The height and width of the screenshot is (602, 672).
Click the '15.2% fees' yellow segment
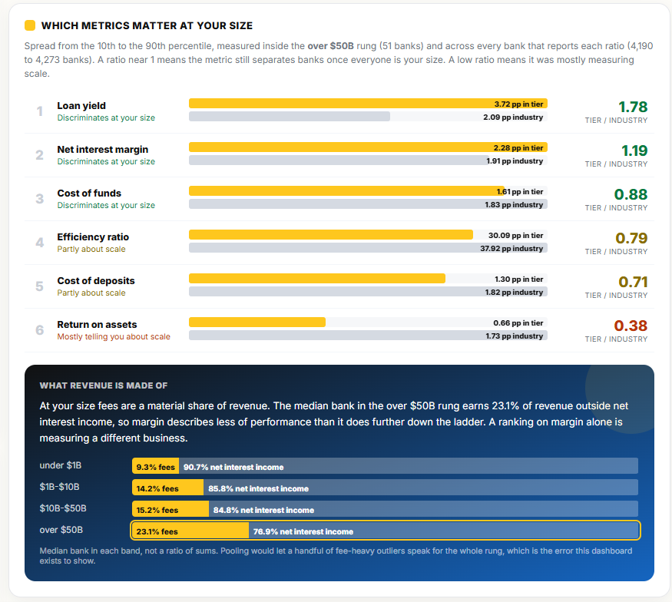coord(170,509)
